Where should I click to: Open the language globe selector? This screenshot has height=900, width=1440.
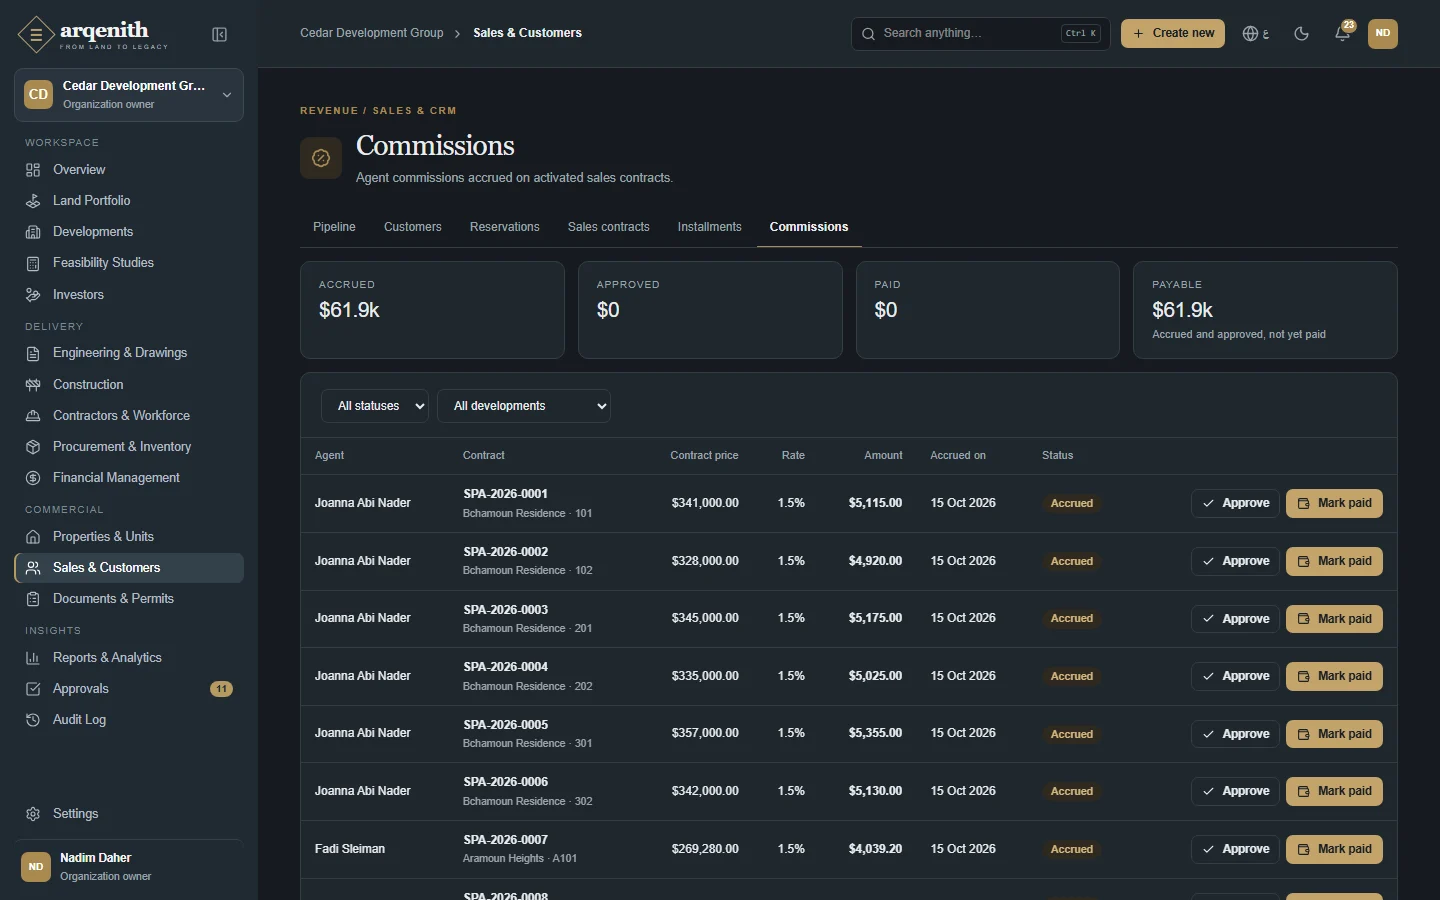click(1255, 33)
